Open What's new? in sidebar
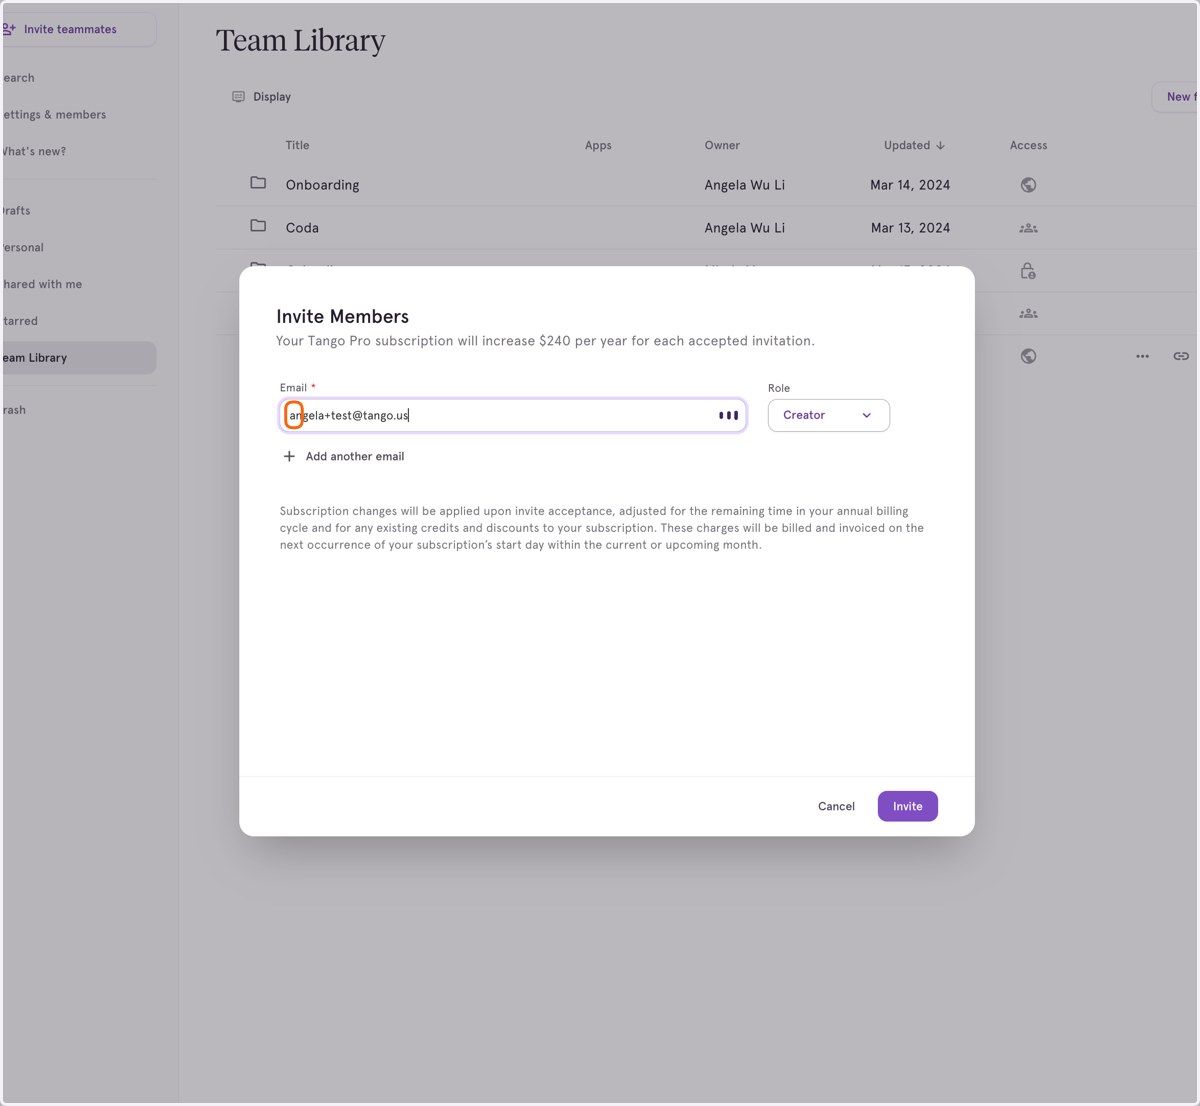Screen dimensions: 1200x1106 pos(33,151)
